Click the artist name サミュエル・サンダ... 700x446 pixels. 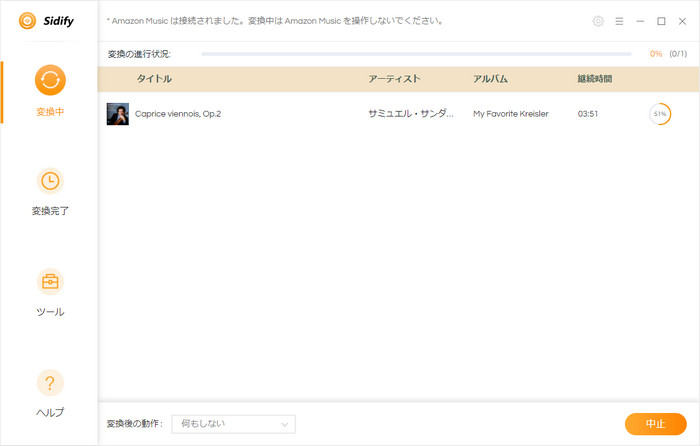[411, 114]
